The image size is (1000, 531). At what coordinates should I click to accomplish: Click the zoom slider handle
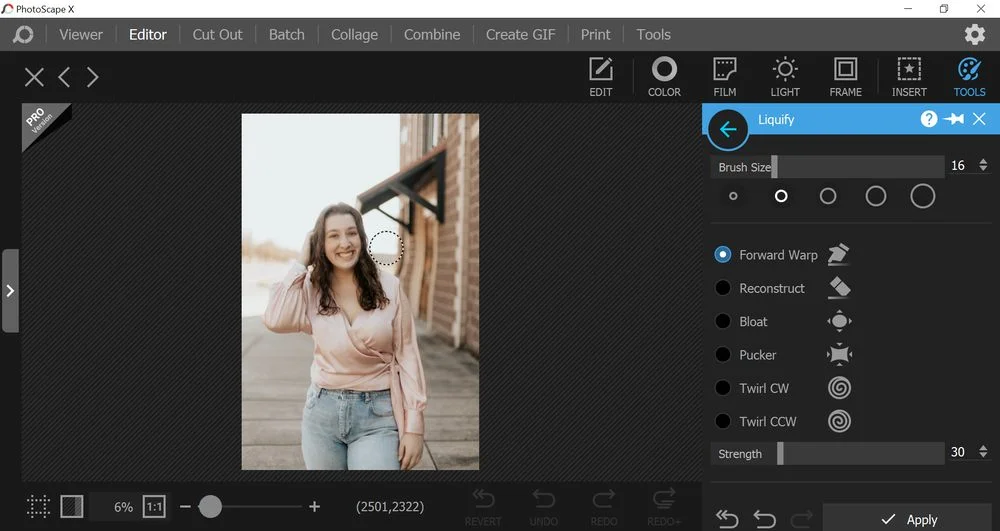[x=210, y=507]
